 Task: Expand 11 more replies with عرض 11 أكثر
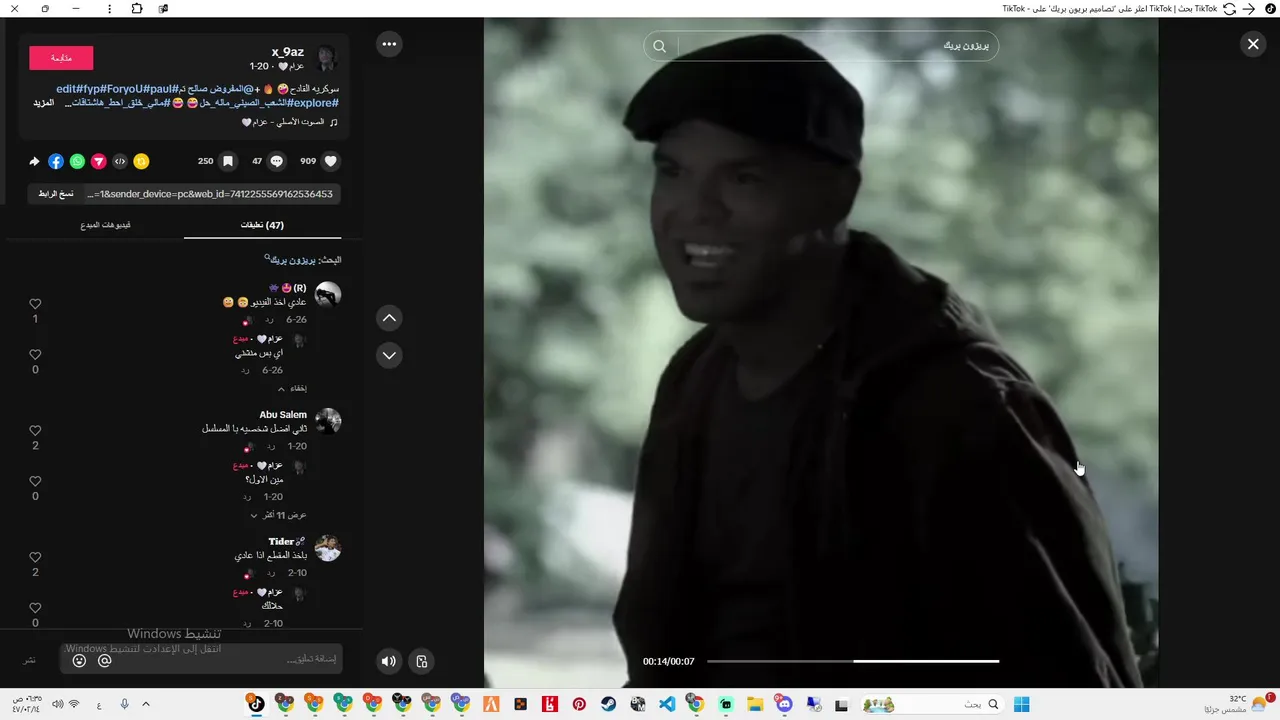278,515
